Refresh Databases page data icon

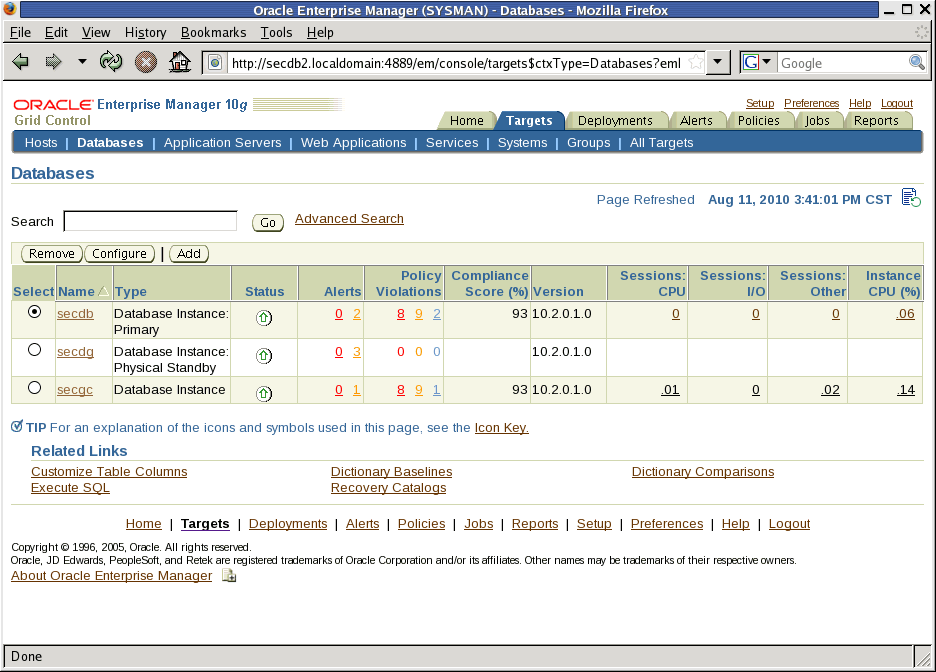click(x=911, y=198)
